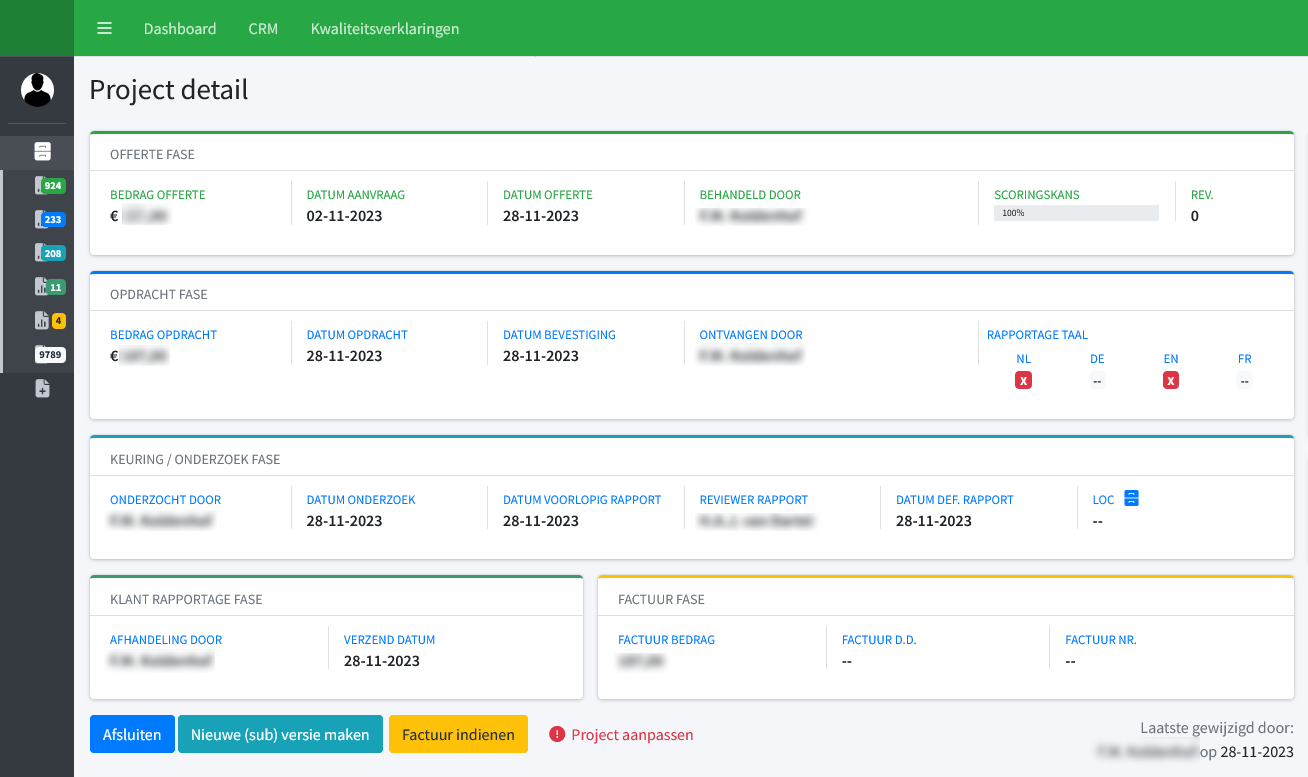
Task: Click the Factuur indienen button
Action: (x=458, y=734)
